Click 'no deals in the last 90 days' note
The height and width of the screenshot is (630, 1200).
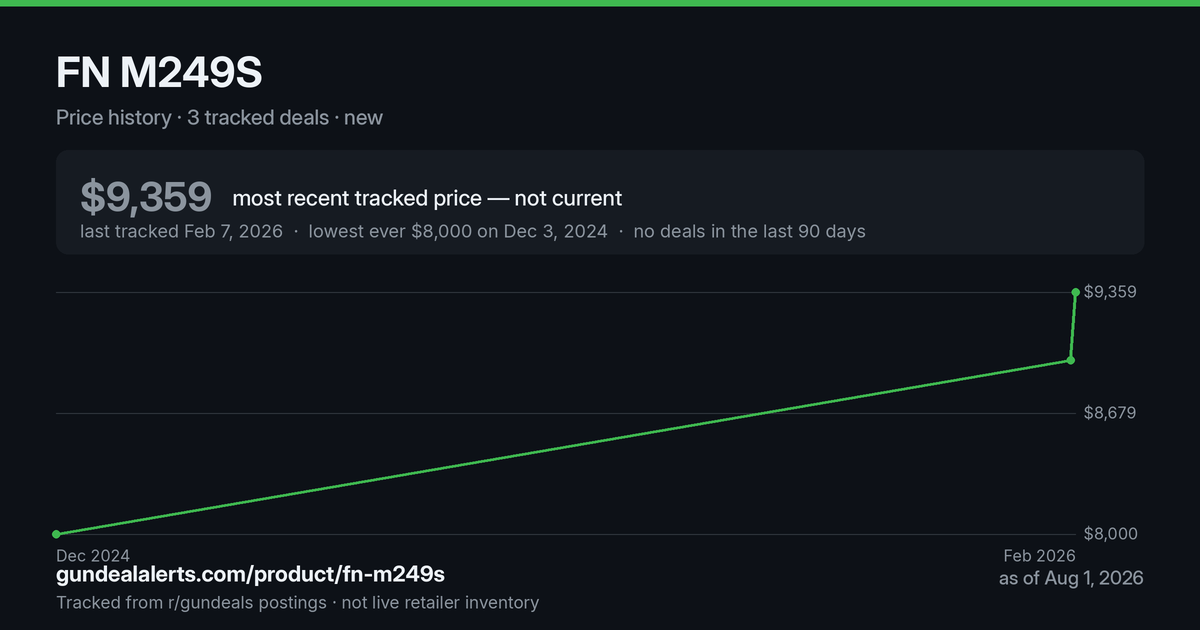point(750,231)
